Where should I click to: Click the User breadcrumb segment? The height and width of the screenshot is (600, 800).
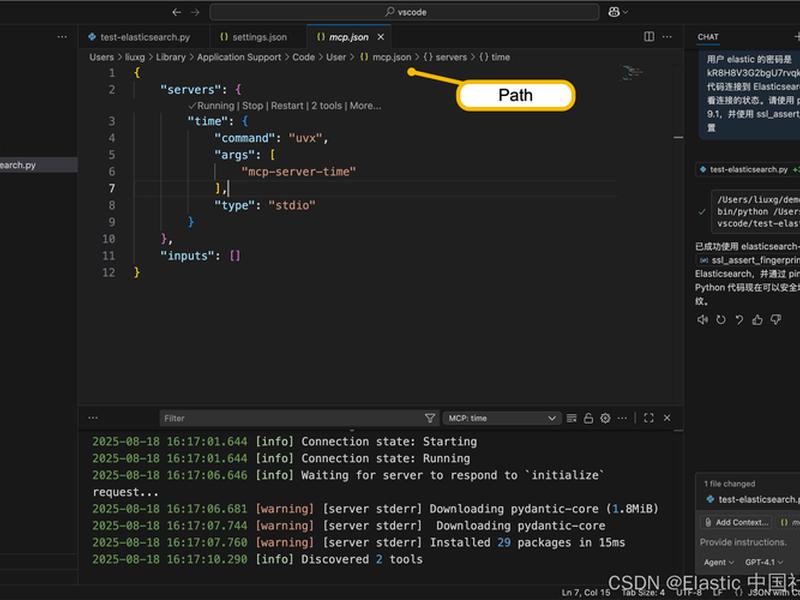(336, 57)
